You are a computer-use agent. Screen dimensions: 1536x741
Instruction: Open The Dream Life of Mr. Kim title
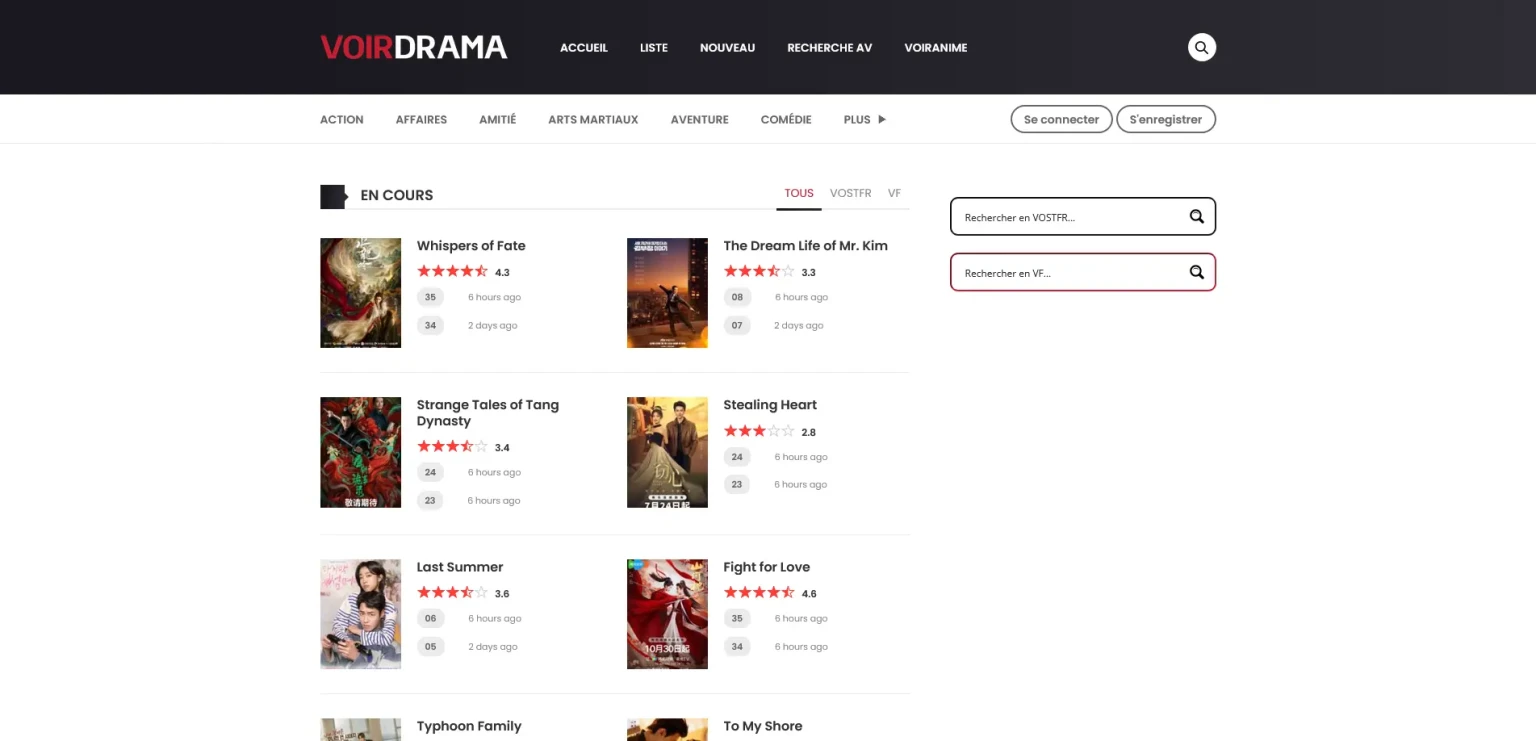click(805, 245)
